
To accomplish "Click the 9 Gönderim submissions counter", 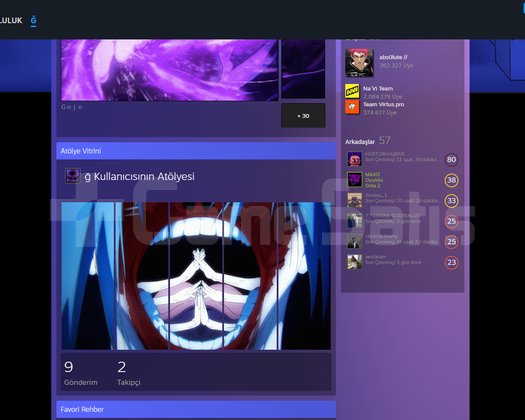I will point(81,372).
